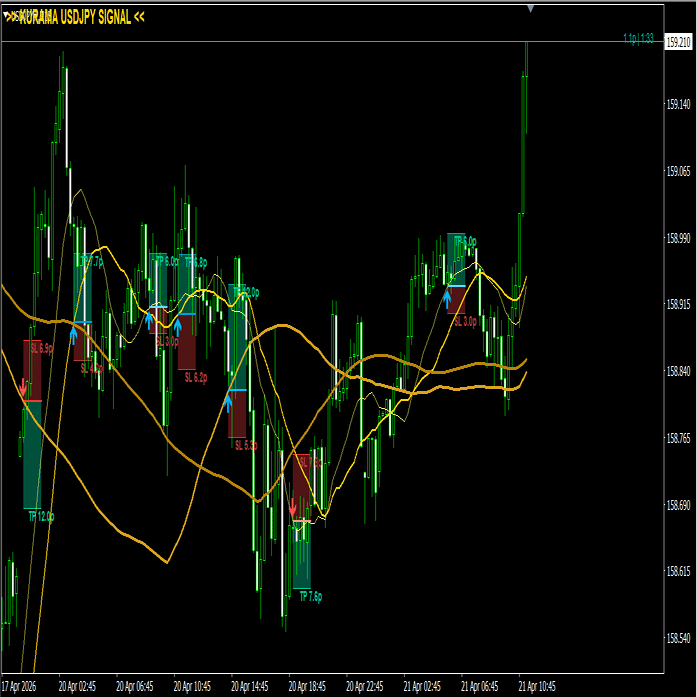This screenshot has height=697, width=697.
Task: Click time axis label 20 Apr 10:45
Action: (192, 686)
